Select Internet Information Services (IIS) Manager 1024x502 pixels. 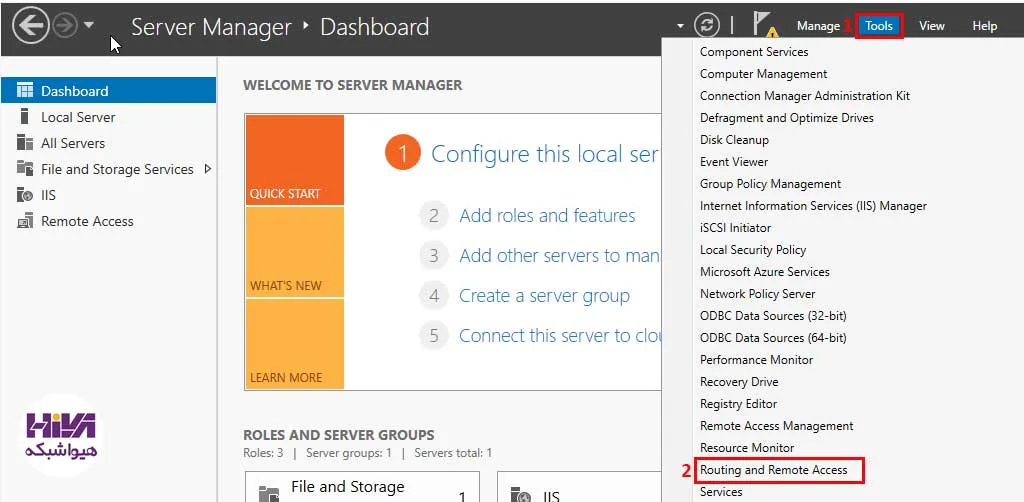pos(813,206)
